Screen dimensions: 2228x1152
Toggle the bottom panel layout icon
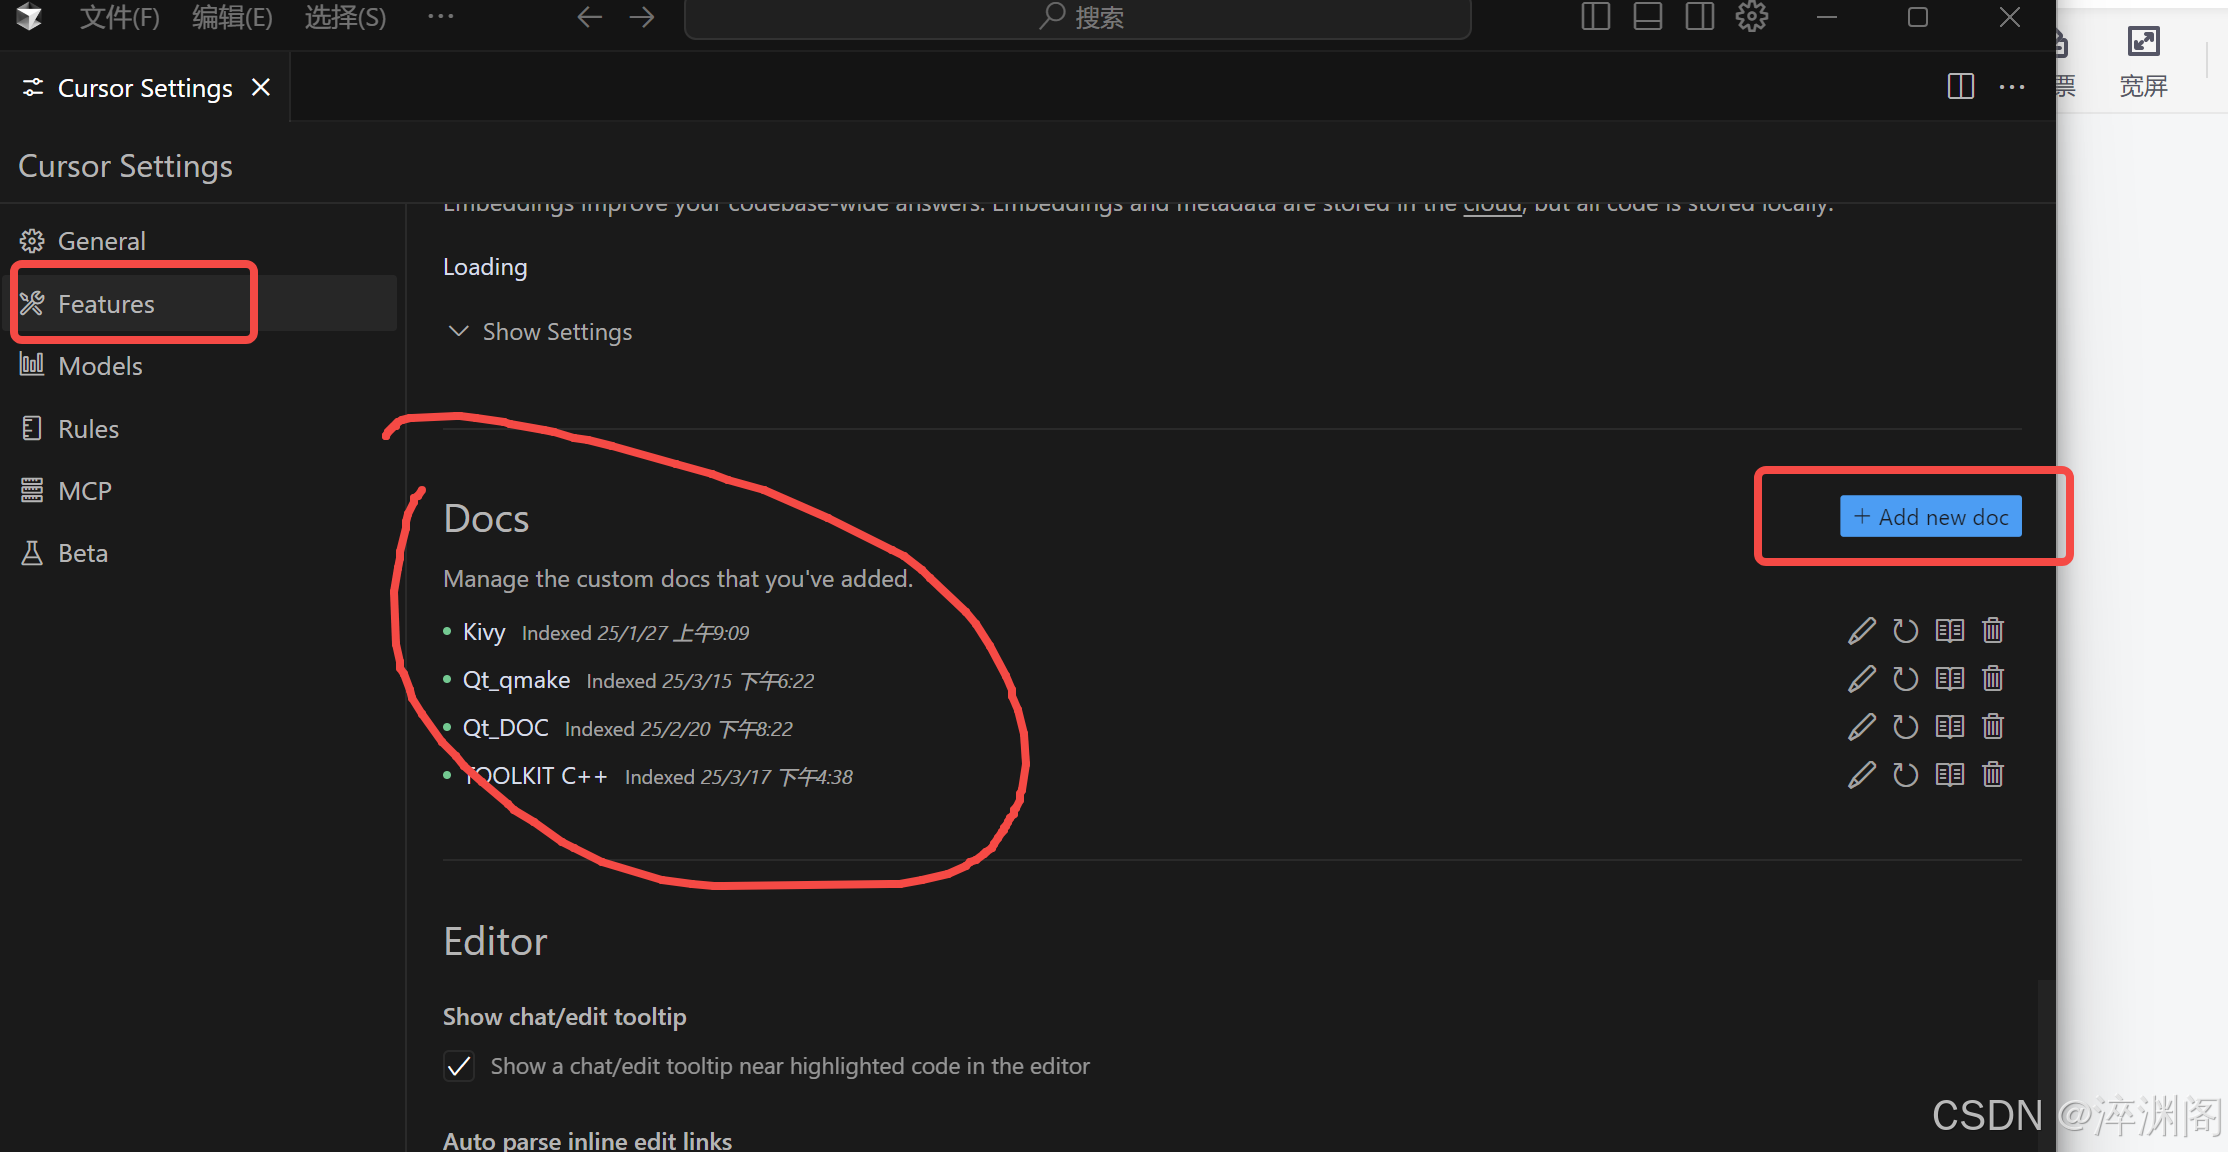point(1647,17)
